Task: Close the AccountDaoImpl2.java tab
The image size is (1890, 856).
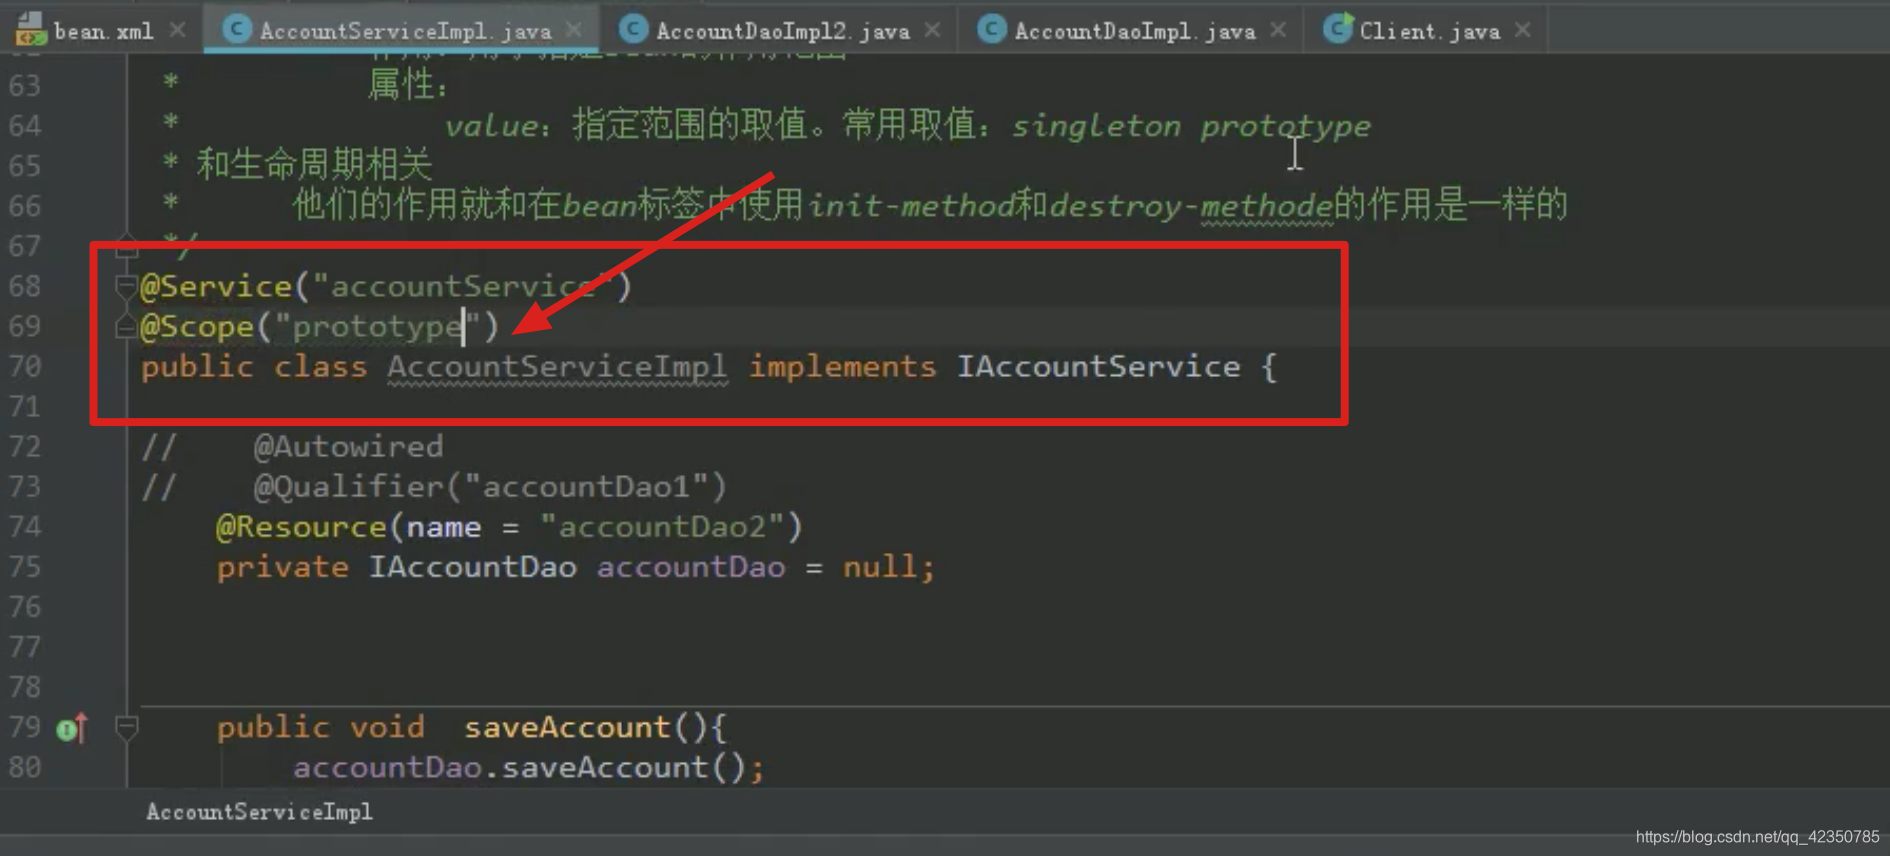Action: coord(932,30)
